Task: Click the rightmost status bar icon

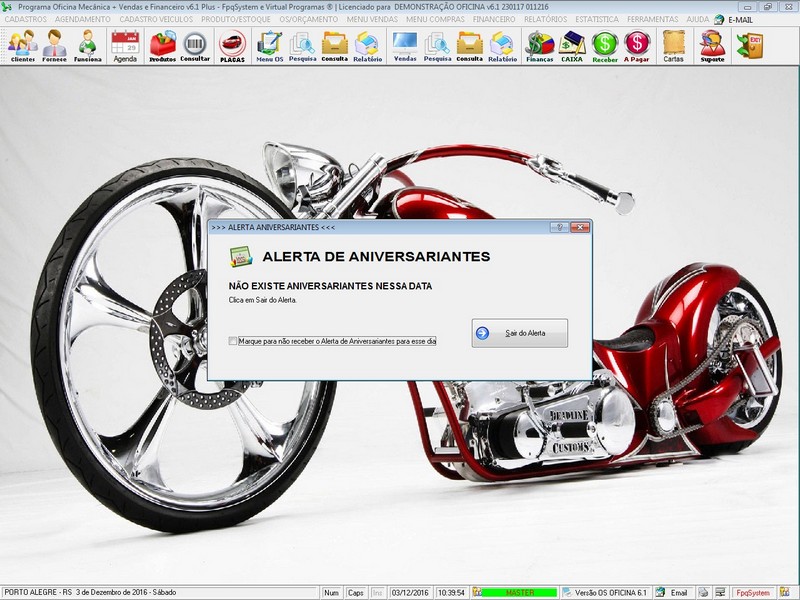Action: tap(785, 592)
